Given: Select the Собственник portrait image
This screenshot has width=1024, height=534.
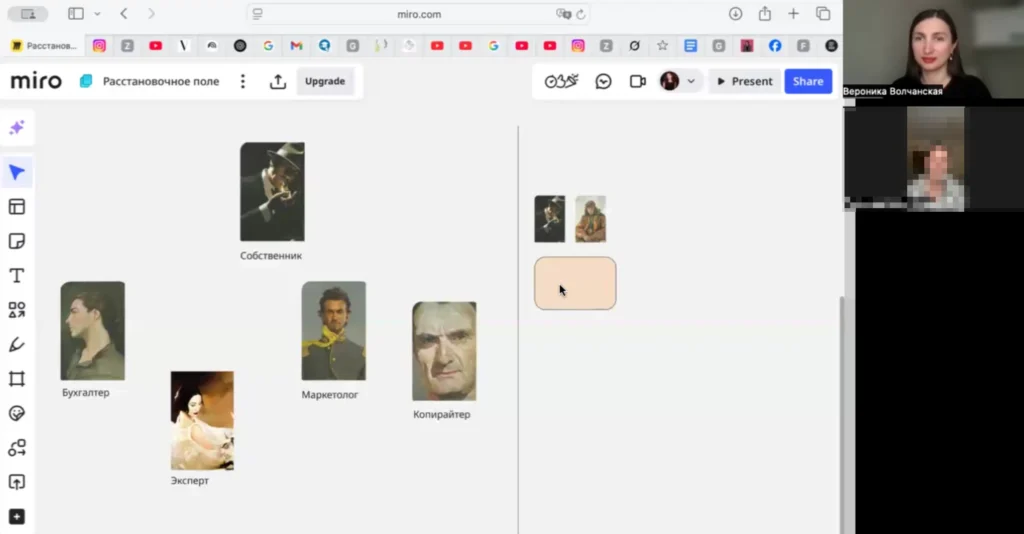Looking at the screenshot, I should point(272,192).
